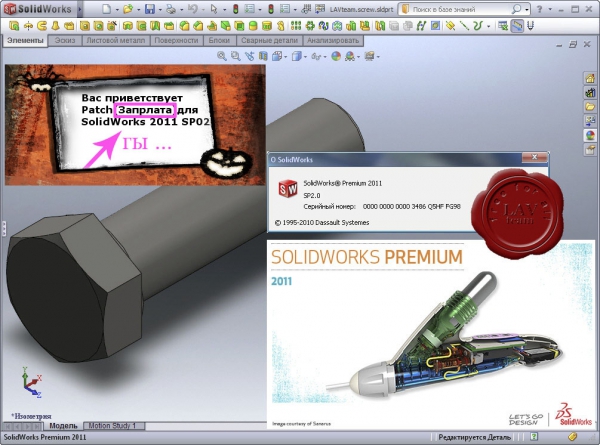Click the Help question mark button
Image resolution: width=600 pixels, height=445 pixels.
[540, 9]
